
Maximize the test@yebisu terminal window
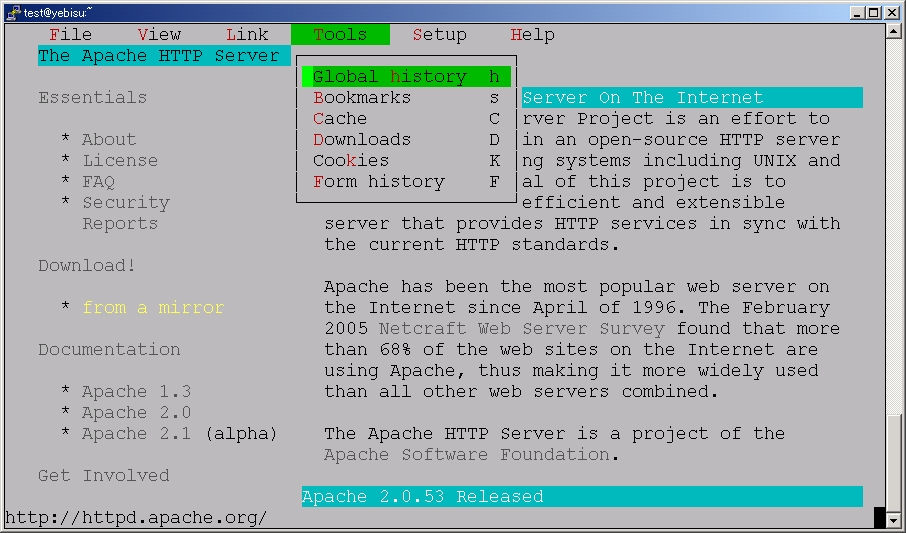(x=874, y=12)
